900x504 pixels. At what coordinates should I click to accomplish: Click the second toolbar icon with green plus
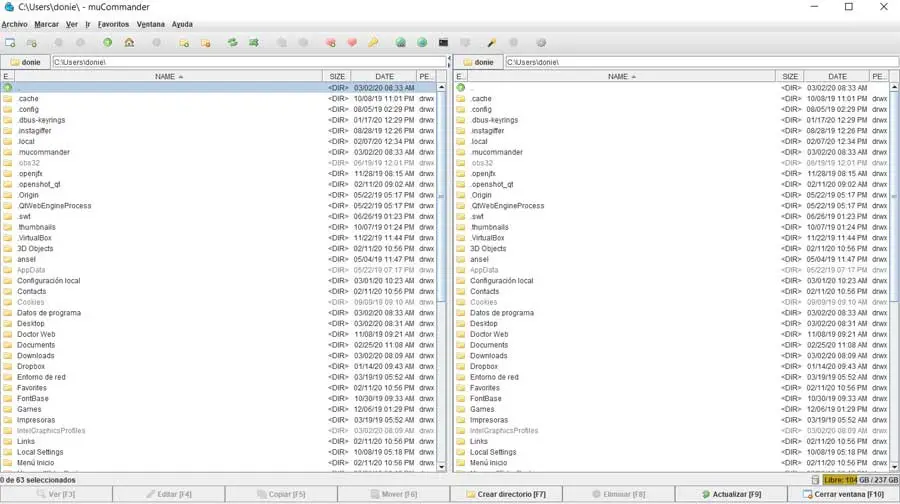[x=32, y=43]
